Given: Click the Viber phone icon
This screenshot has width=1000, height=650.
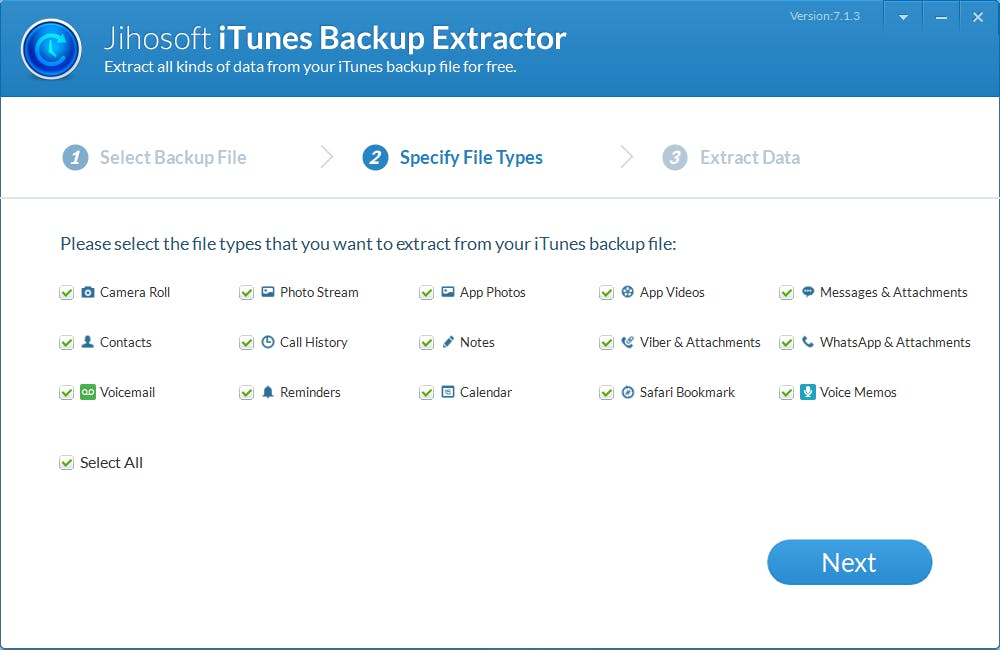Looking at the screenshot, I should [x=628, y=342].
